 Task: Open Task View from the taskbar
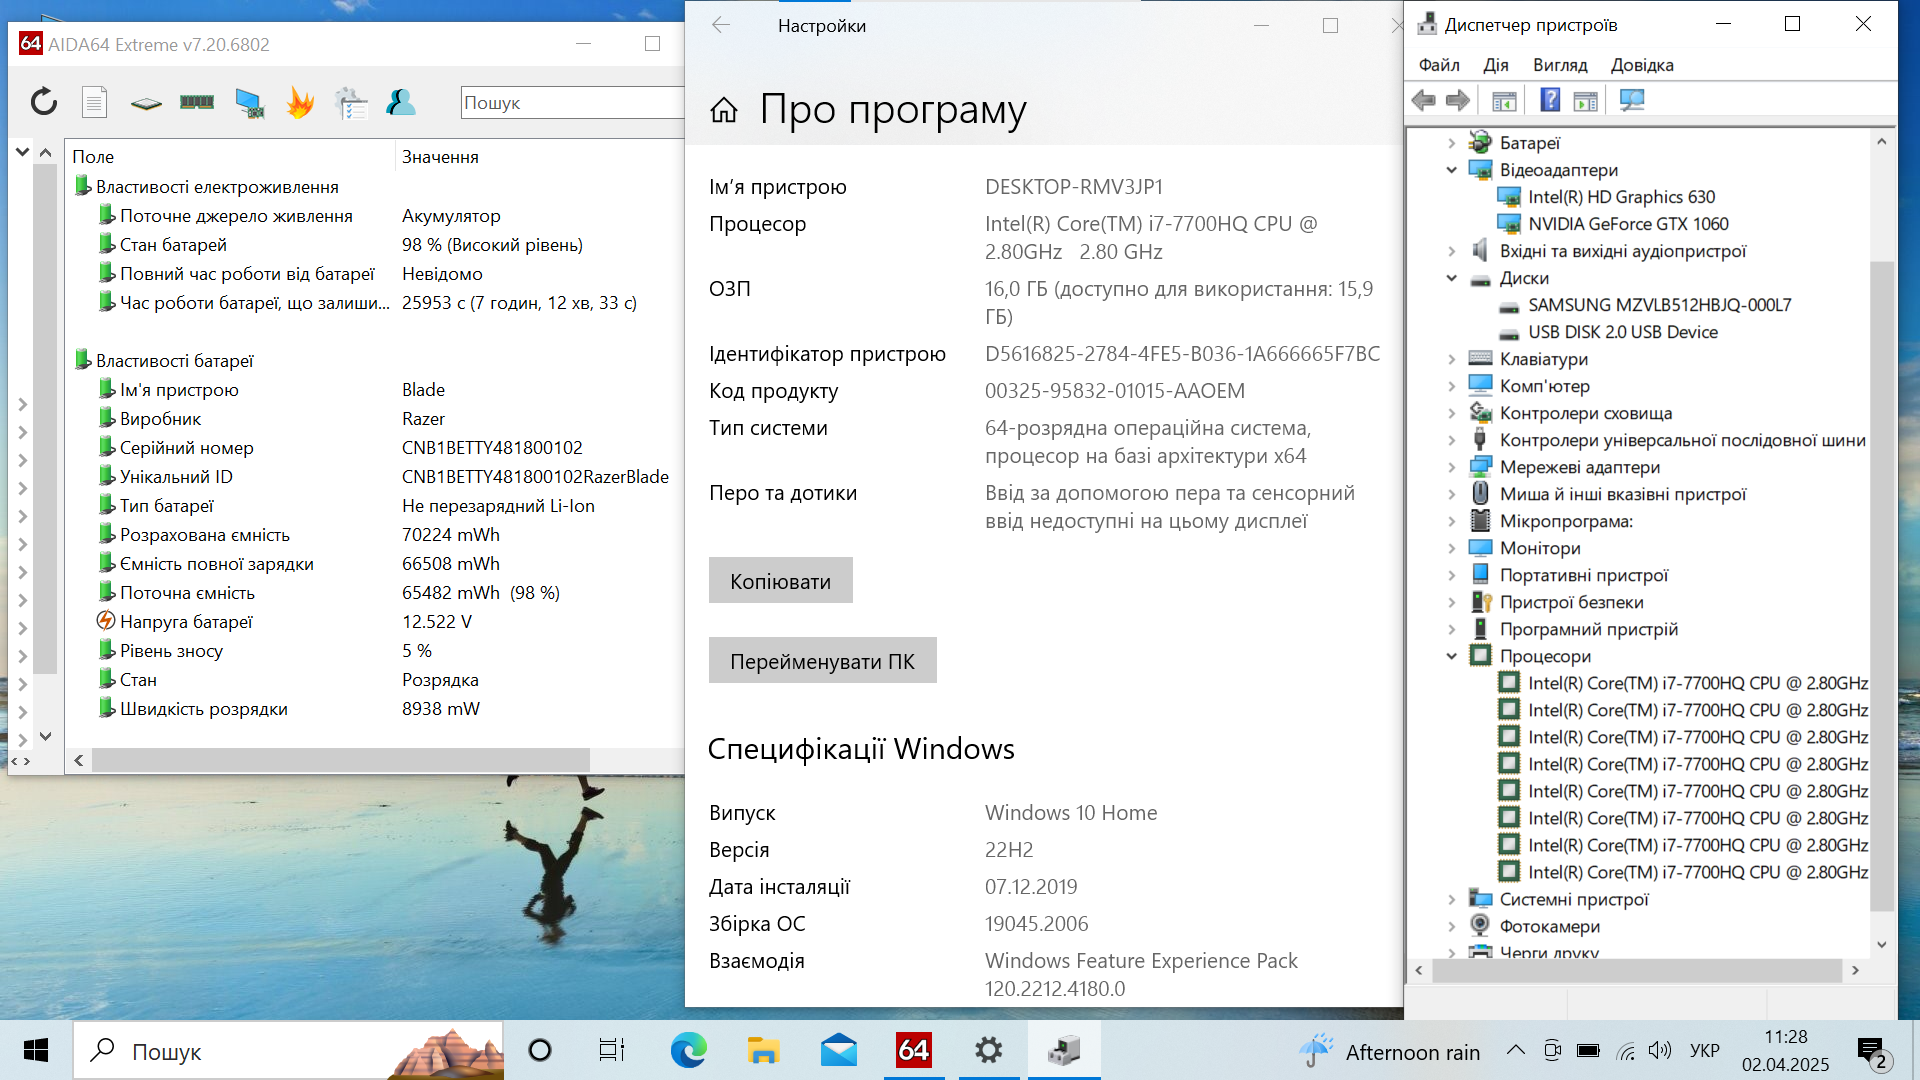coord(612,1050)
